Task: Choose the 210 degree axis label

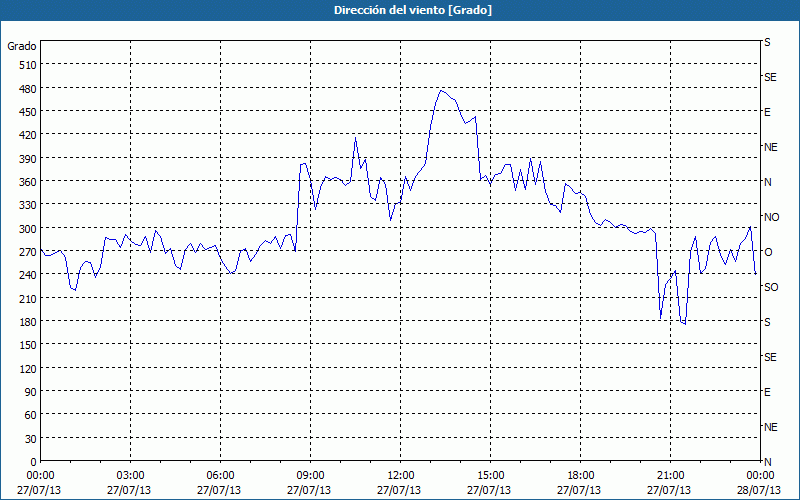Action: pos(29,298)
